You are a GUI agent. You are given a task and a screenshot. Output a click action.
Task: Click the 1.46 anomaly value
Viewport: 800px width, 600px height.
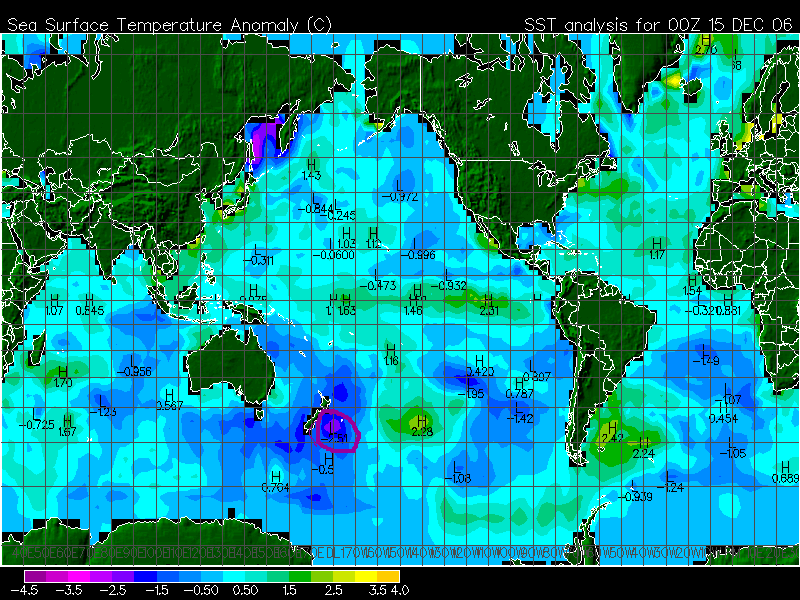tap(413, 310)
